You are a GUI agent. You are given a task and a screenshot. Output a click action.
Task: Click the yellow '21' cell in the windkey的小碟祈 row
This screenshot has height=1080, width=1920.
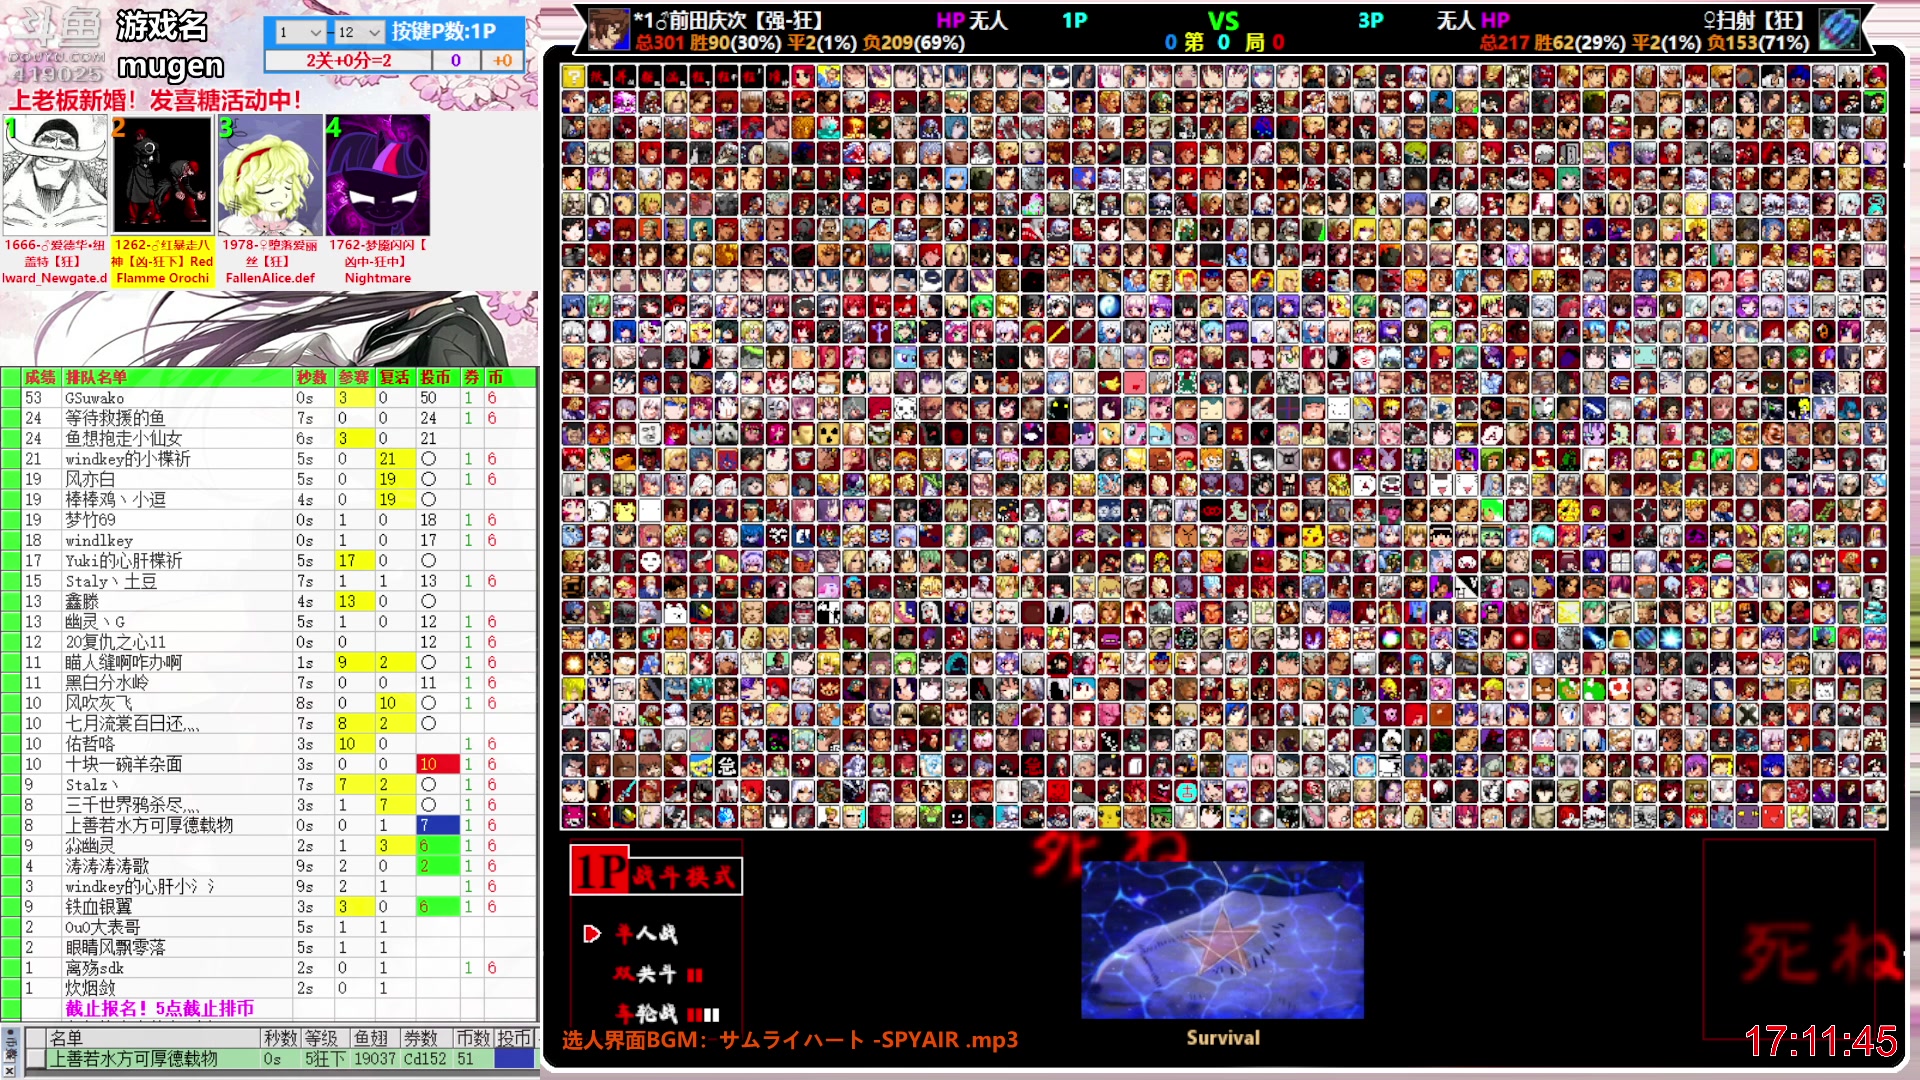[395, 459]
